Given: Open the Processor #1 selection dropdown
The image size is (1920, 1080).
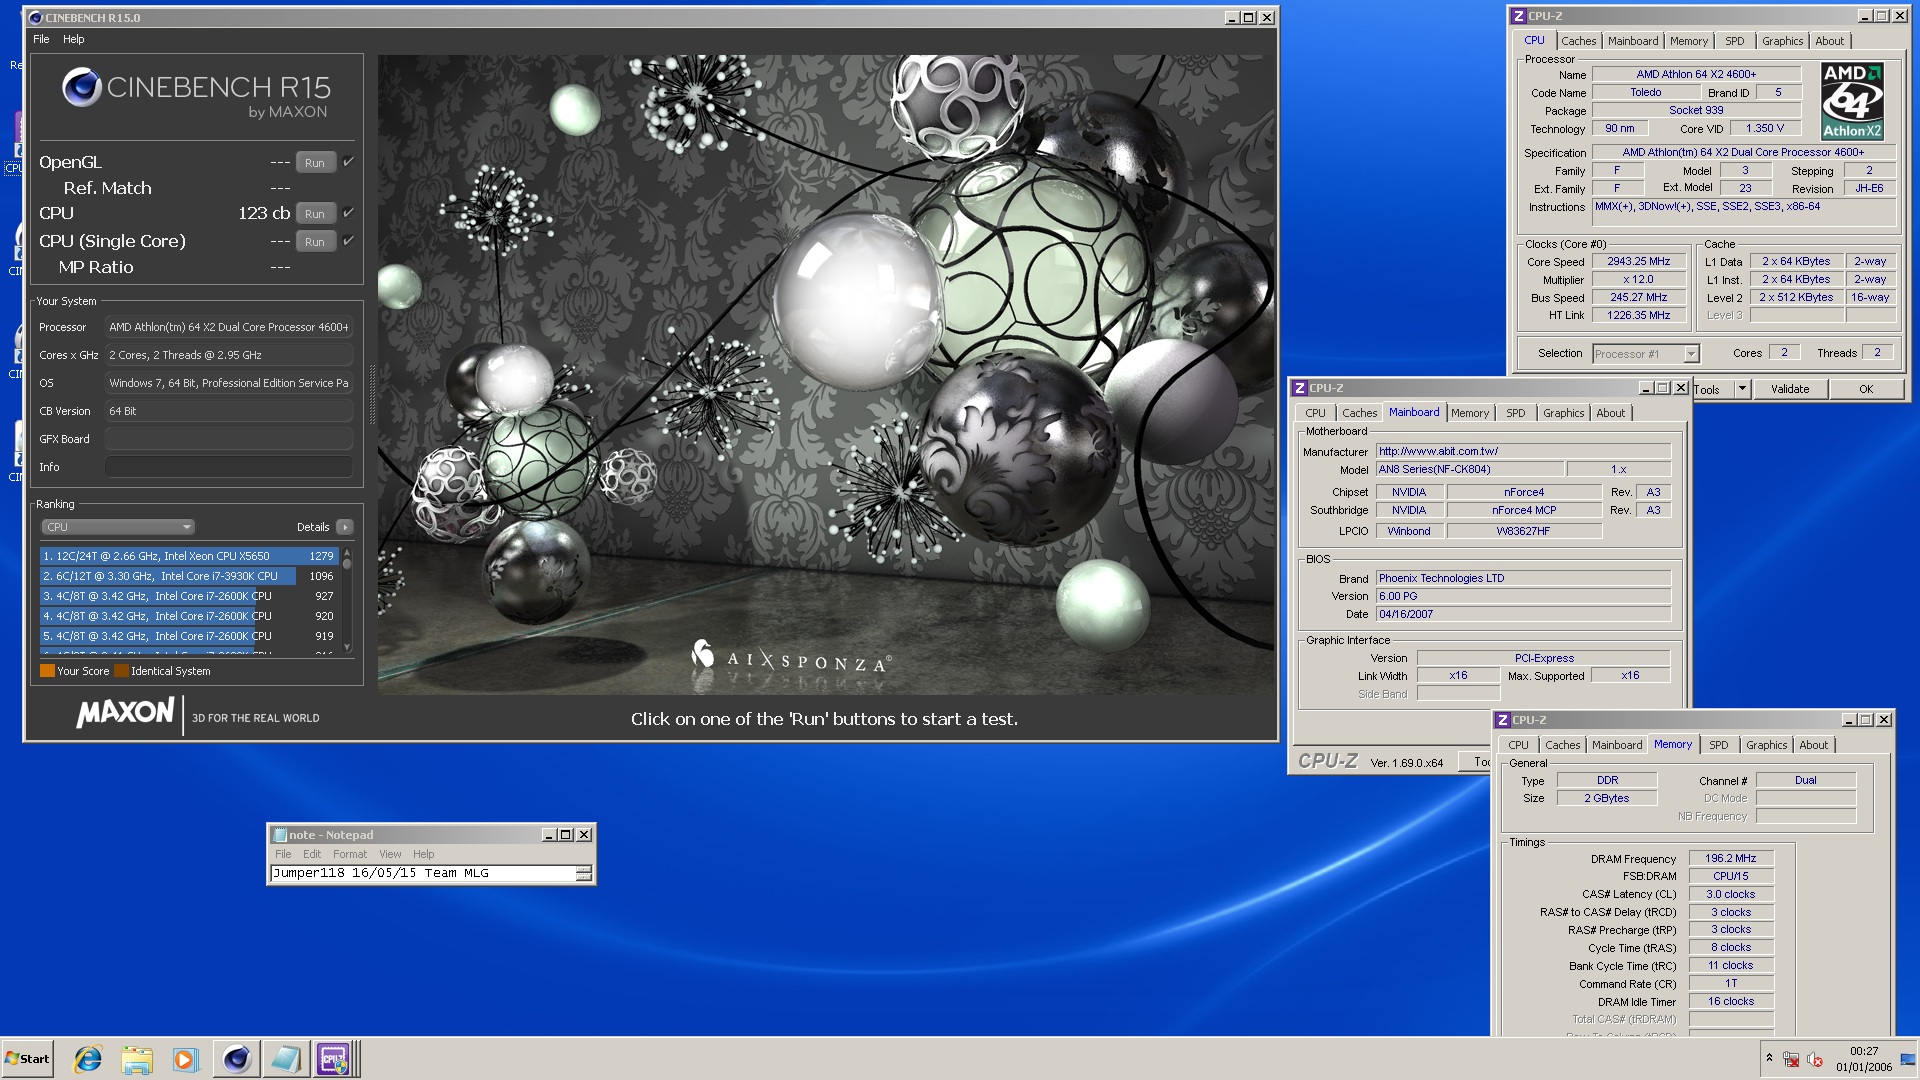Looking at the screenshot, I should (1645, 354).
